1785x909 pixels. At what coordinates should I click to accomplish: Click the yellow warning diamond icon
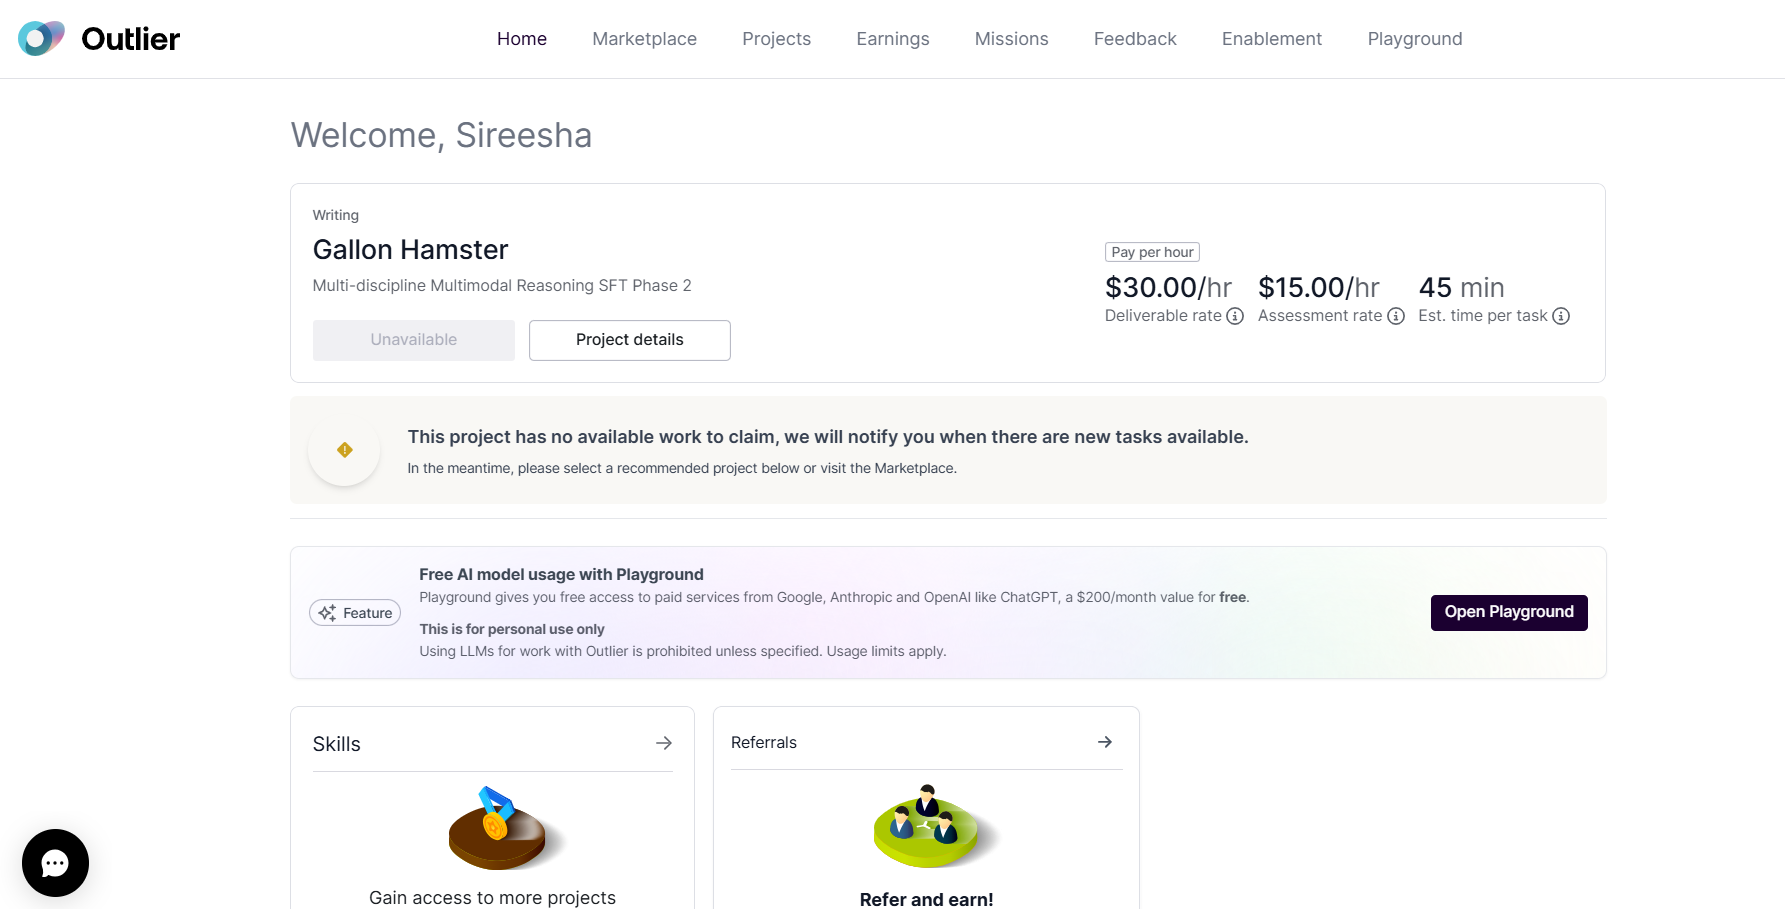(345, 450)
